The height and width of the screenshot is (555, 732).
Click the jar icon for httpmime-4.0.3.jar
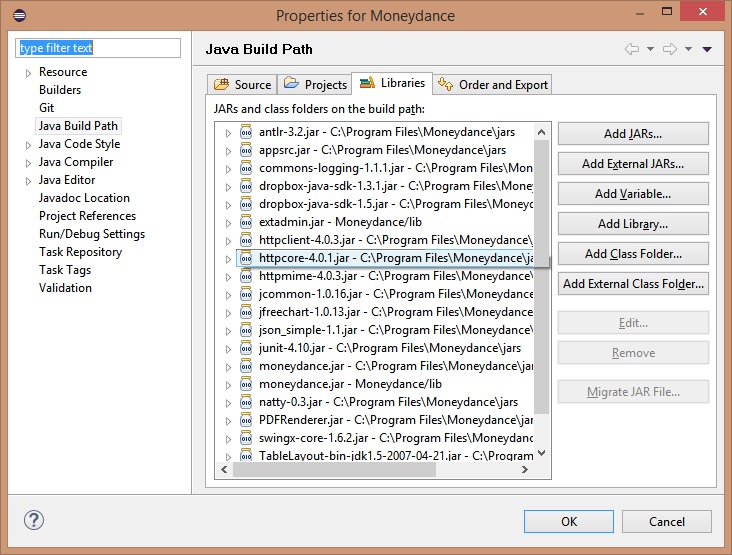point(246,276)
